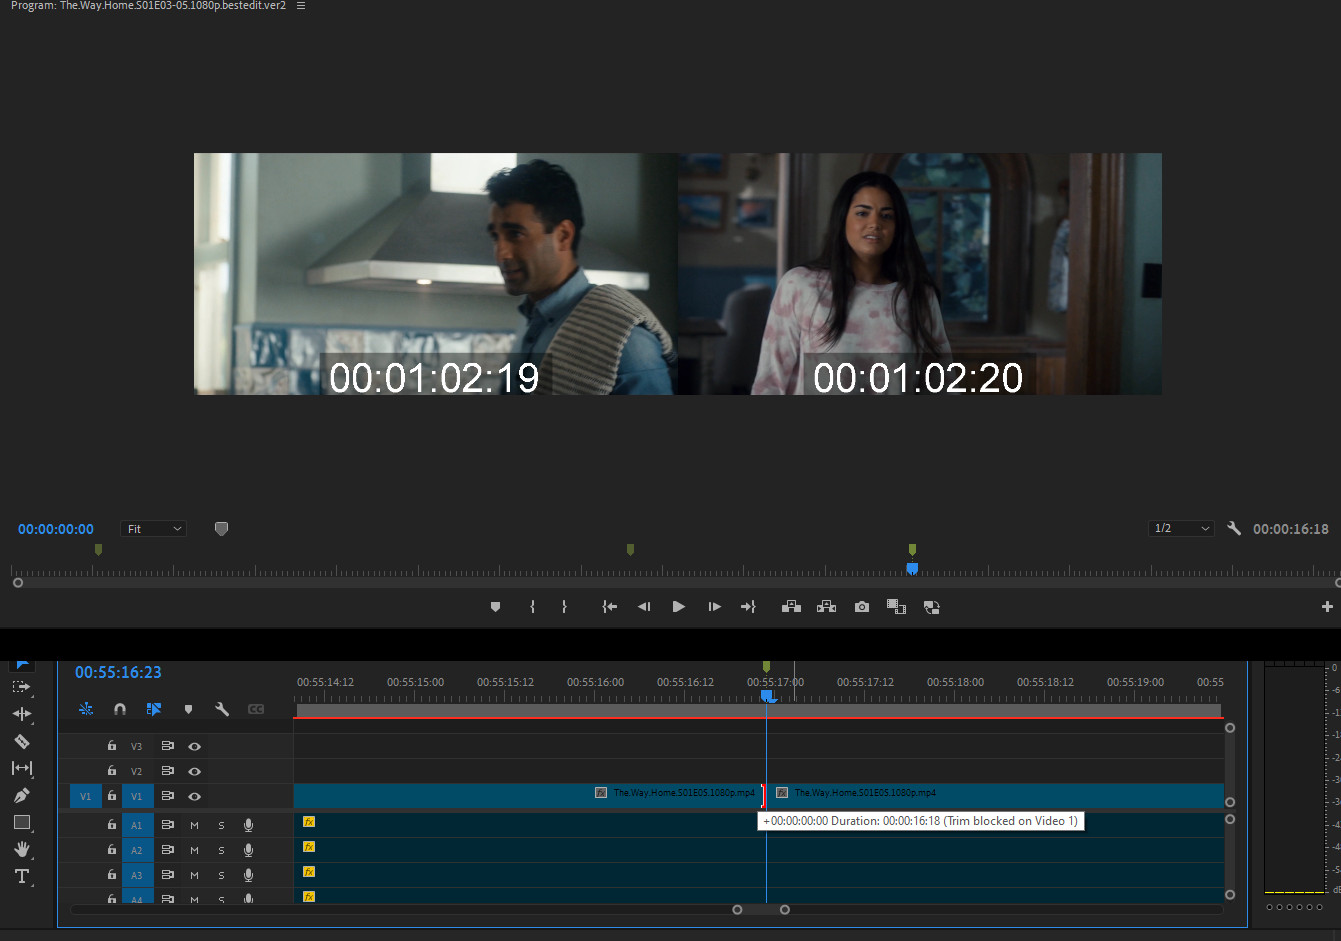
Task: Mute audio track A2
Action: pos(194,850)
